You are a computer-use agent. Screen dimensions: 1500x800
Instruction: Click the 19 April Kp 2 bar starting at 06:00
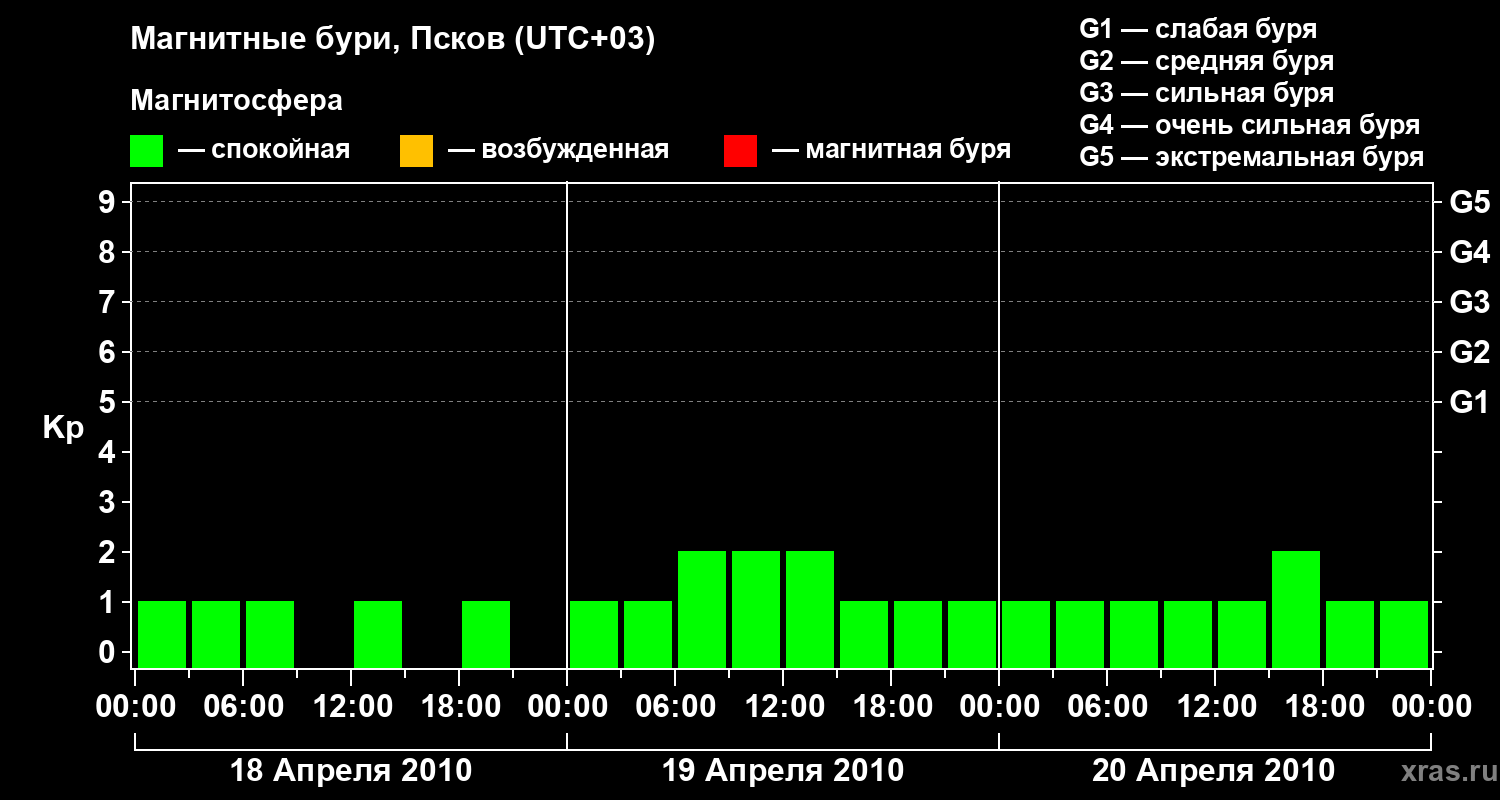tap(702, 609)
